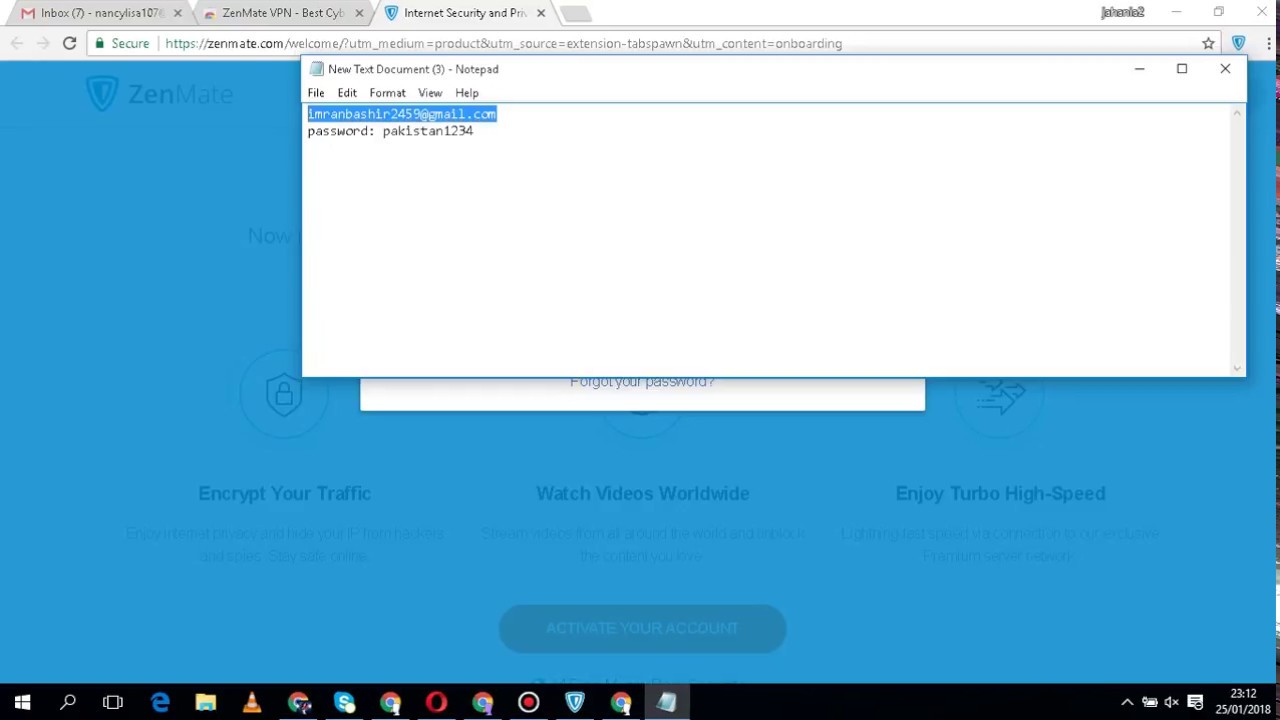
Task: Close the ZenMate VPN tab
Action: [x=359, y=13]
